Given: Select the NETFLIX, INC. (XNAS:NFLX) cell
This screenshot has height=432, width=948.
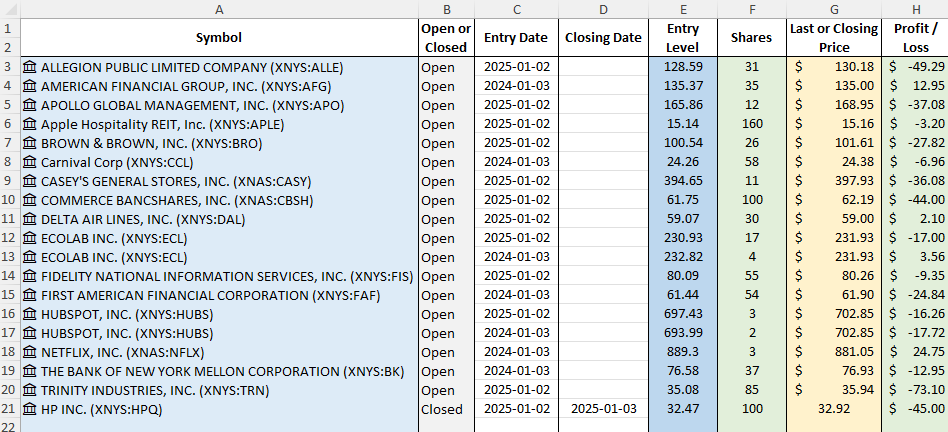Looking at the screenshot, I should click(x=219, y=352).
